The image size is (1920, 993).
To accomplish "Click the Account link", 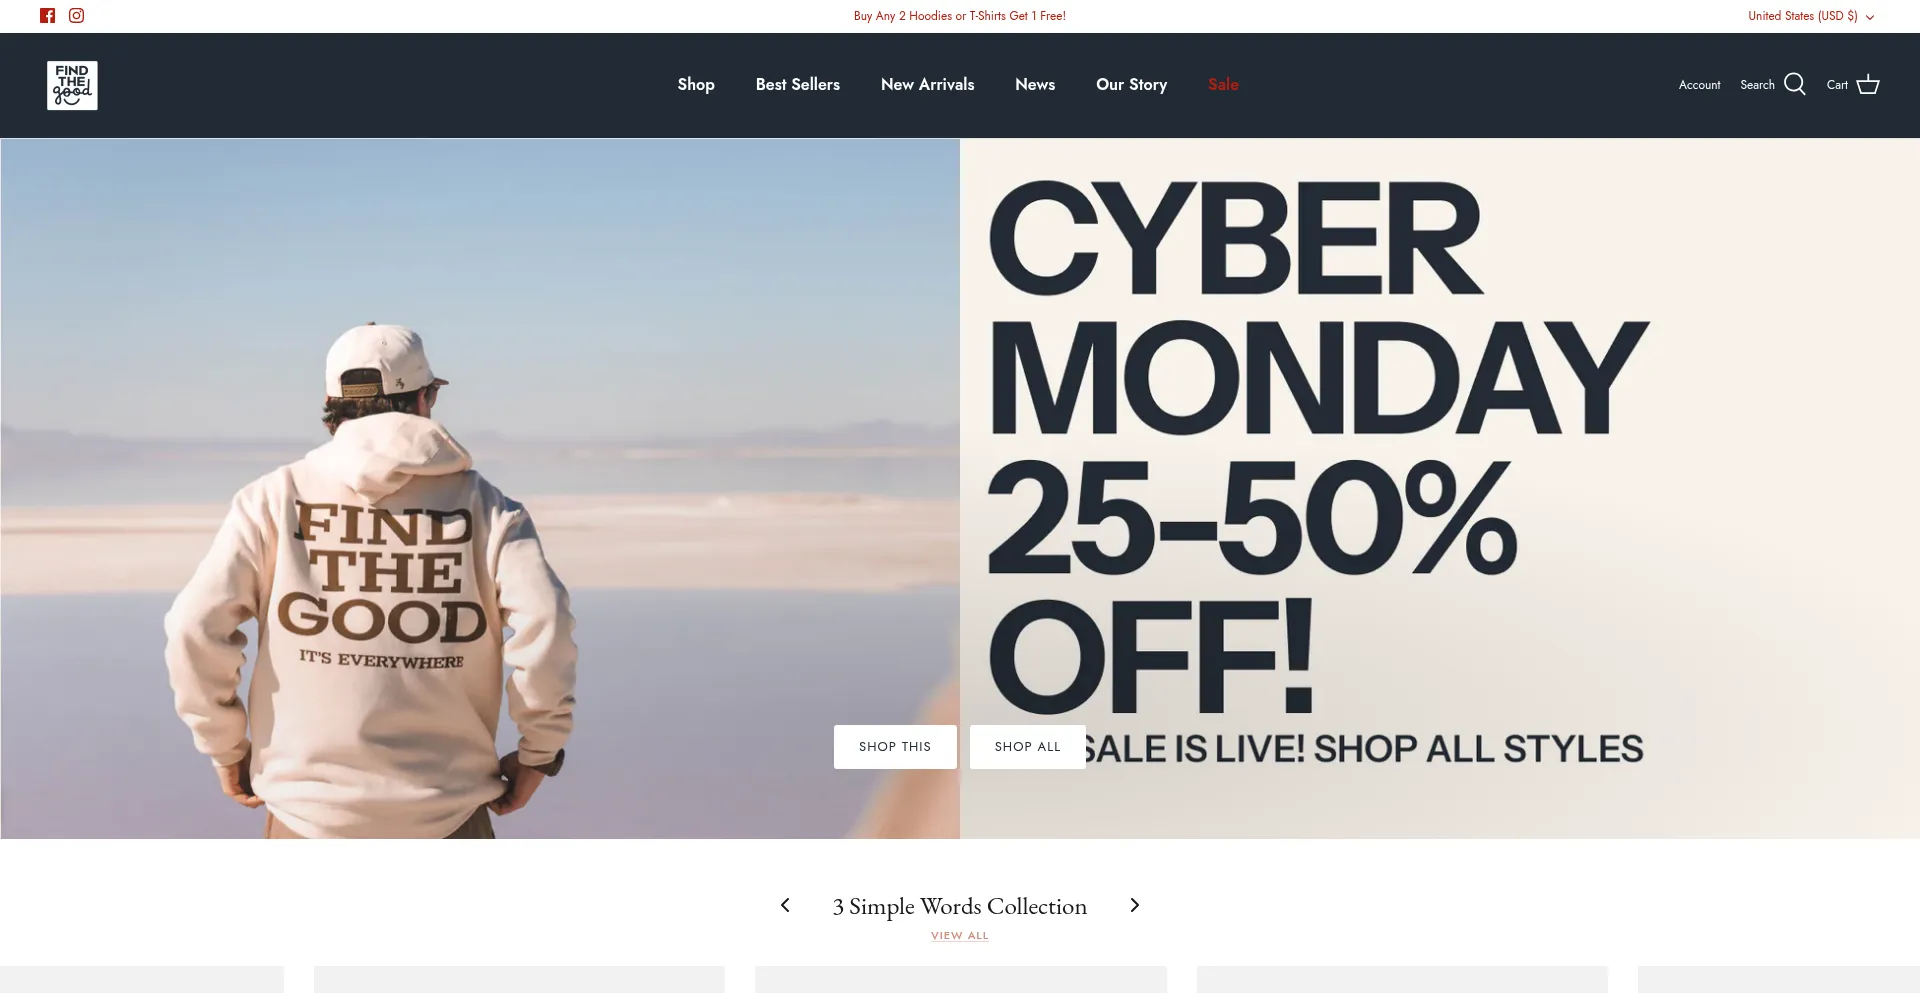I will click(1699, 85).
